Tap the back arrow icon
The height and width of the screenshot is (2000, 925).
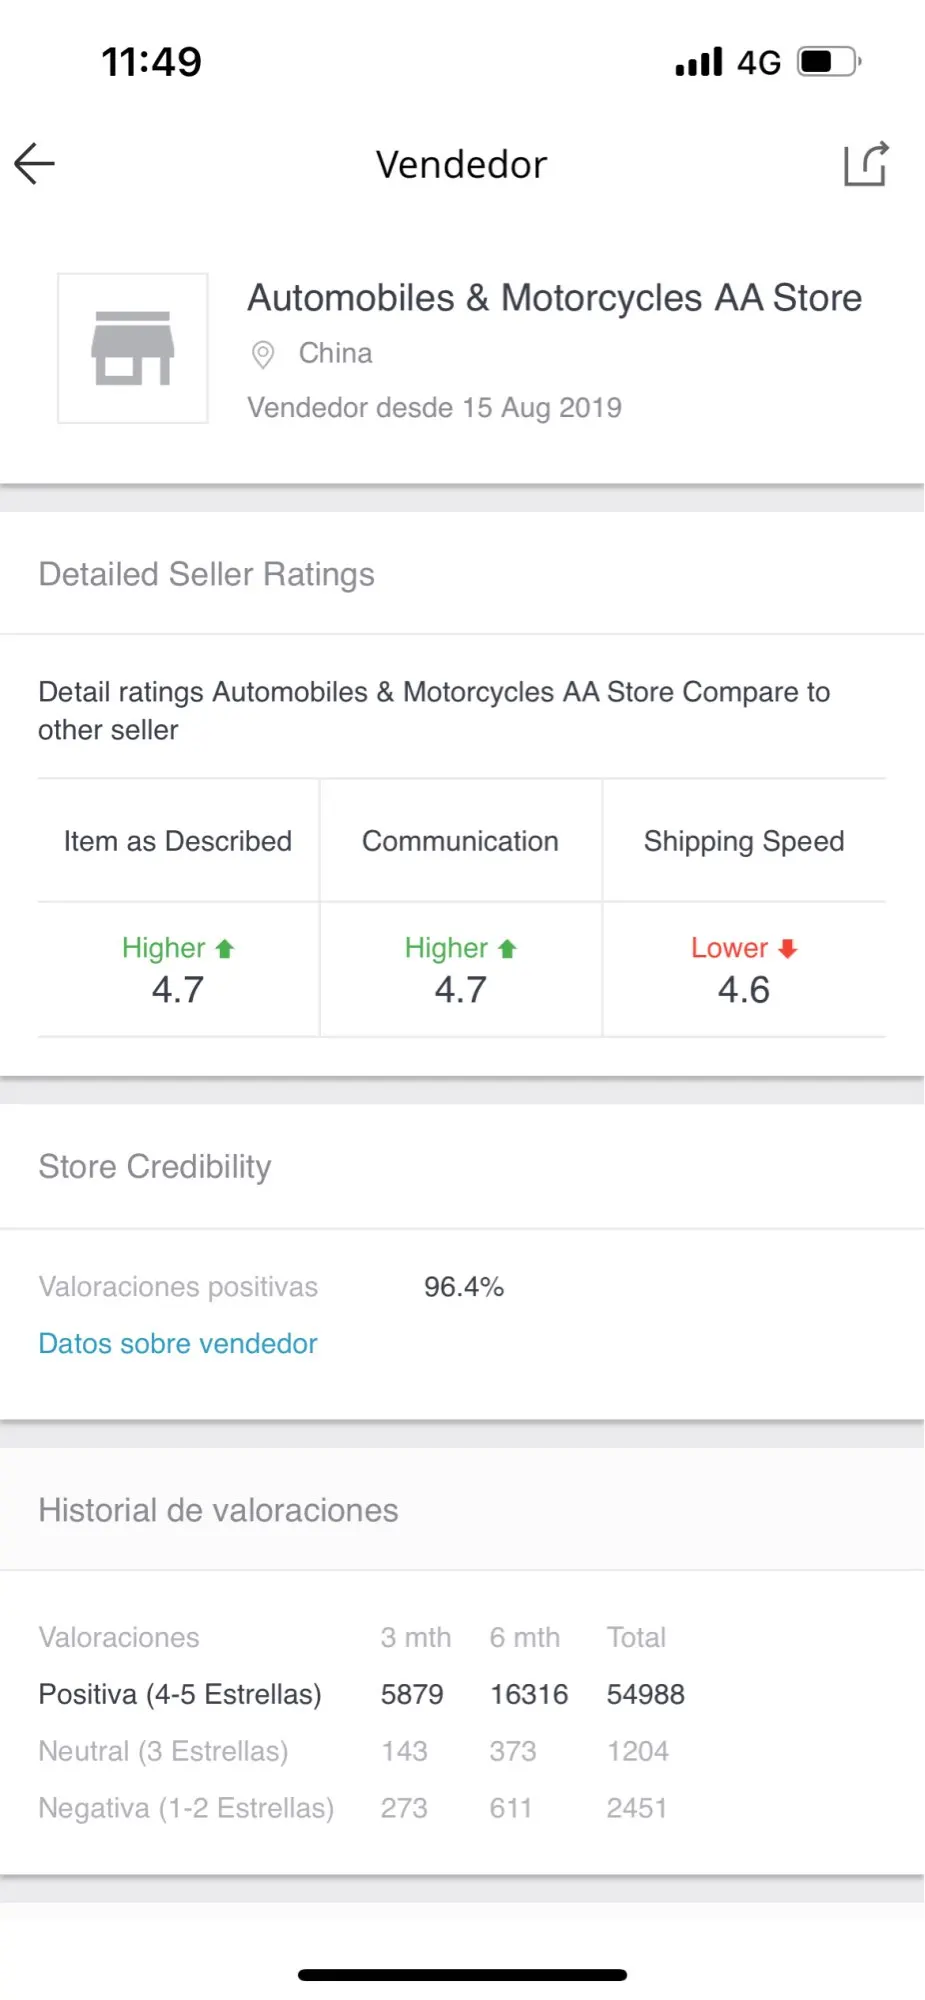pos(35,164)
